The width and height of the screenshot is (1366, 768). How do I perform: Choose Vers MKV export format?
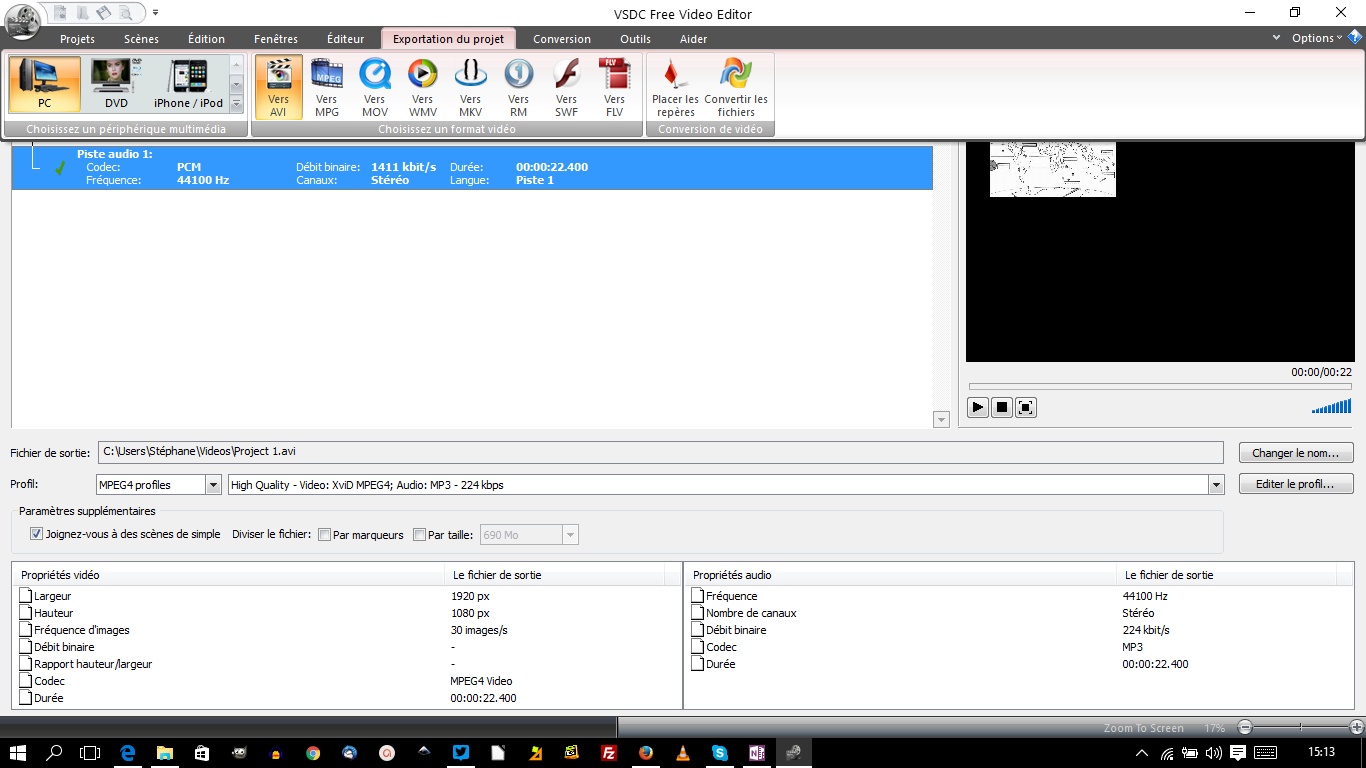coord(471,88)
